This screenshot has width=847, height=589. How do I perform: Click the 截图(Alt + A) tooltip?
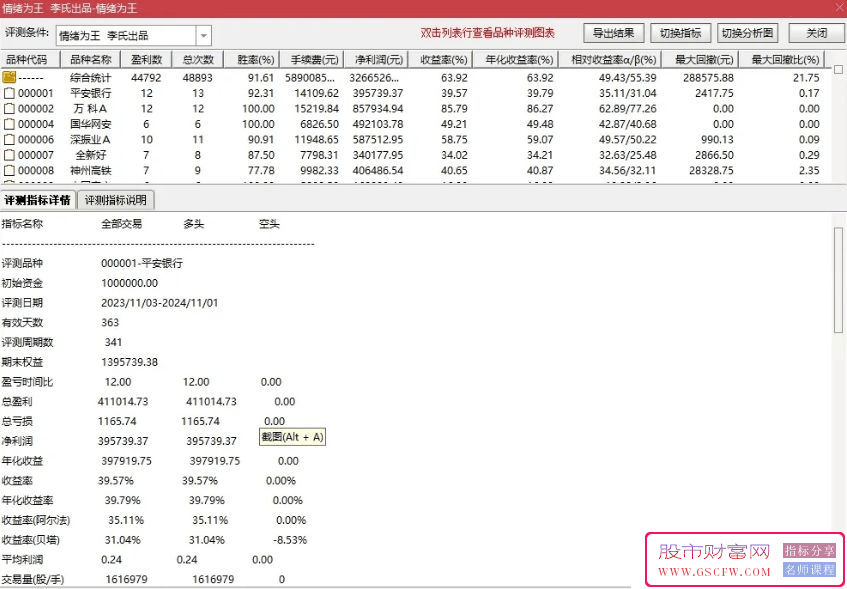[293, 437]
